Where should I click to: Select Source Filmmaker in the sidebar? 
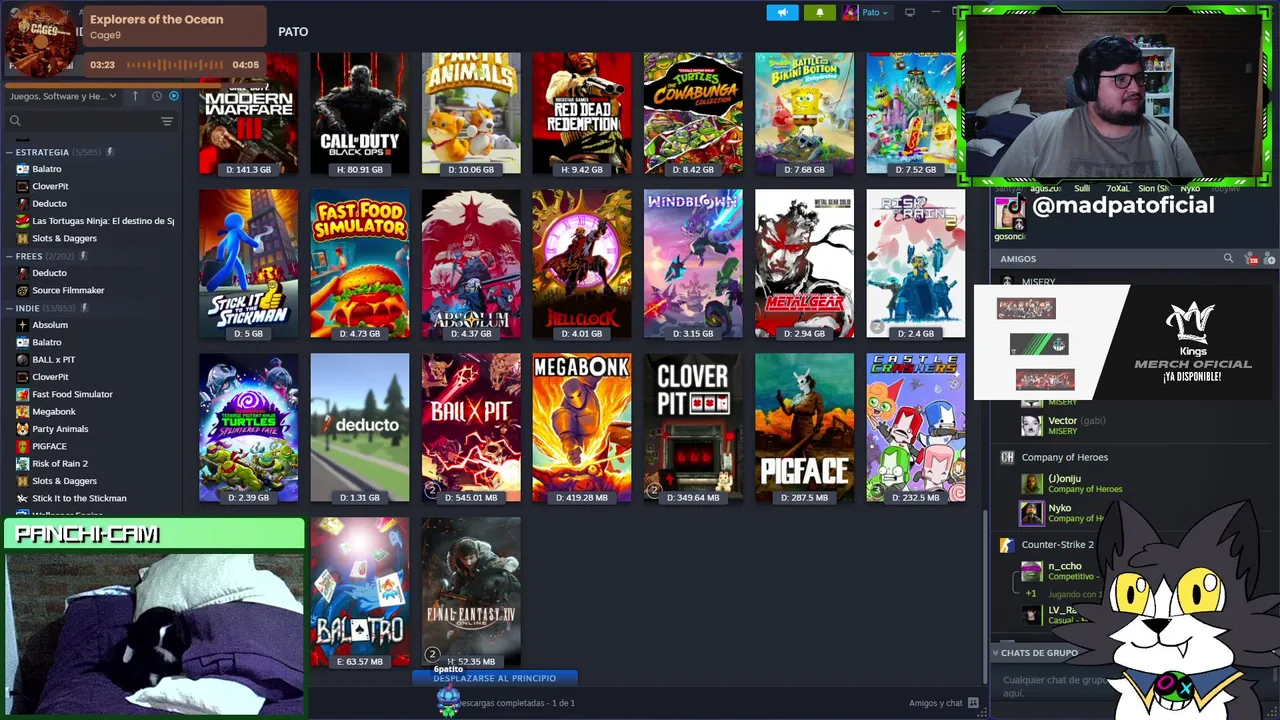coord(68,290)
